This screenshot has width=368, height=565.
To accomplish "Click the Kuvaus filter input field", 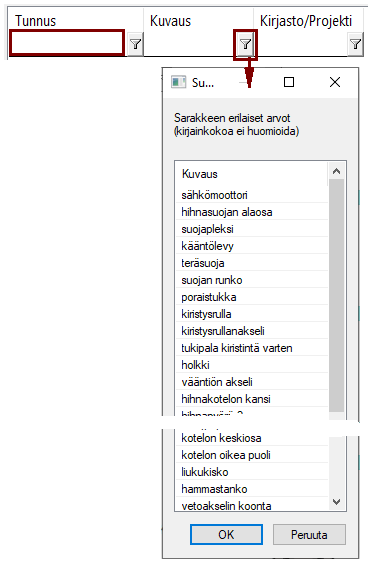I will pyautogui.click(x=189, y=45).
